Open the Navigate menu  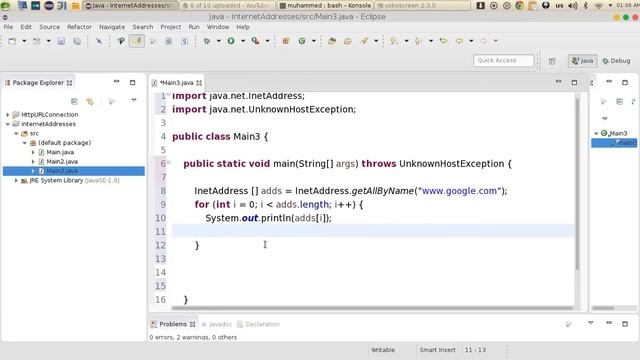point(112,27)
